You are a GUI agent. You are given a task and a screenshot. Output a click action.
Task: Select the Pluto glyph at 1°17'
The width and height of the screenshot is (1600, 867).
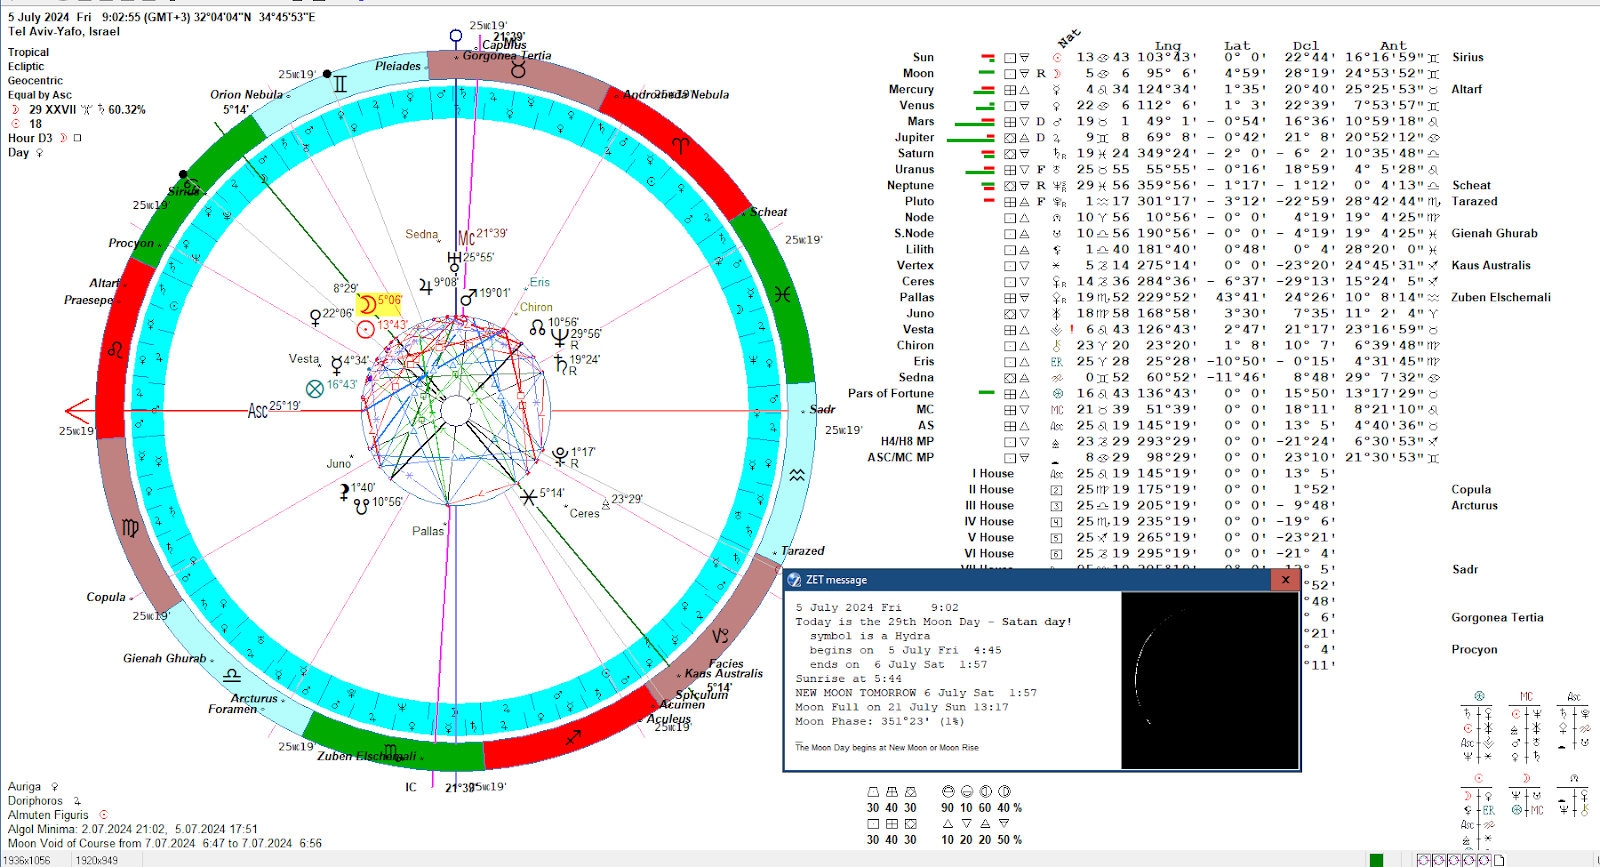[x=561, y=456]
